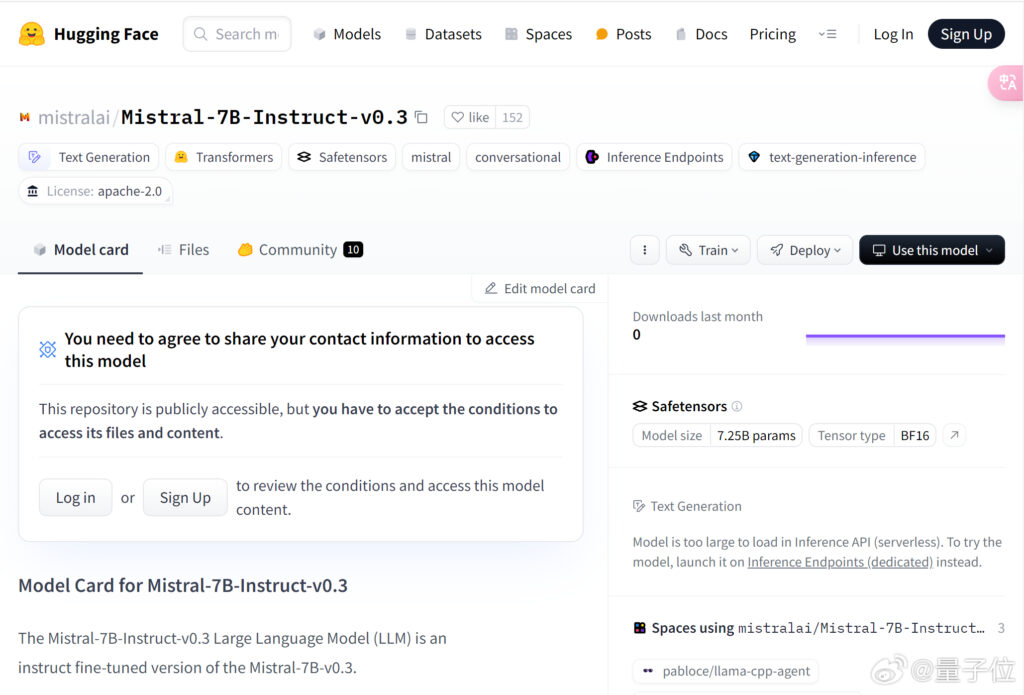Focus the search models input field
This screenshot has width=1024, height=695.
click(x=237, y=34)
